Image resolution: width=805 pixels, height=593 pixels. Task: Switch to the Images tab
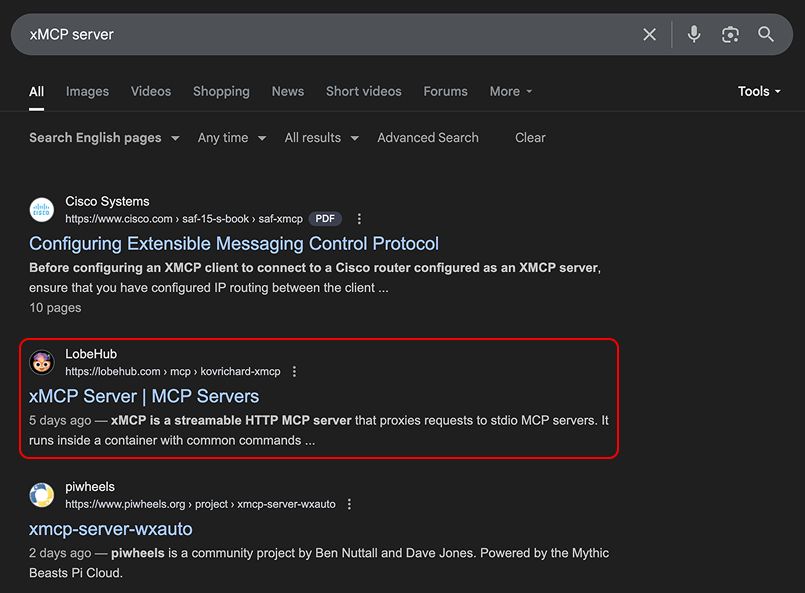click(87, 91)
